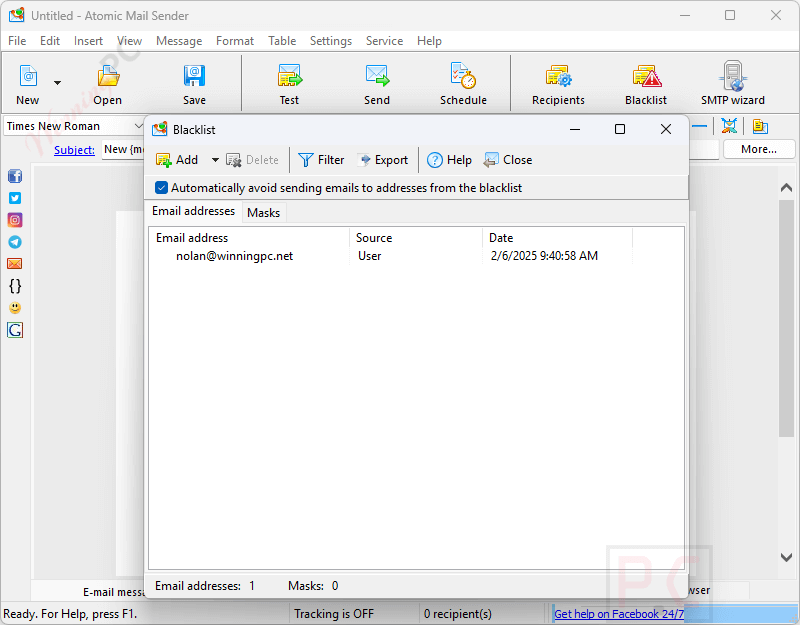Image resolution: width=800 pixels, height=625 pixels.
Task: Click the Instagram sidebar icon
Action: point(15,220)
